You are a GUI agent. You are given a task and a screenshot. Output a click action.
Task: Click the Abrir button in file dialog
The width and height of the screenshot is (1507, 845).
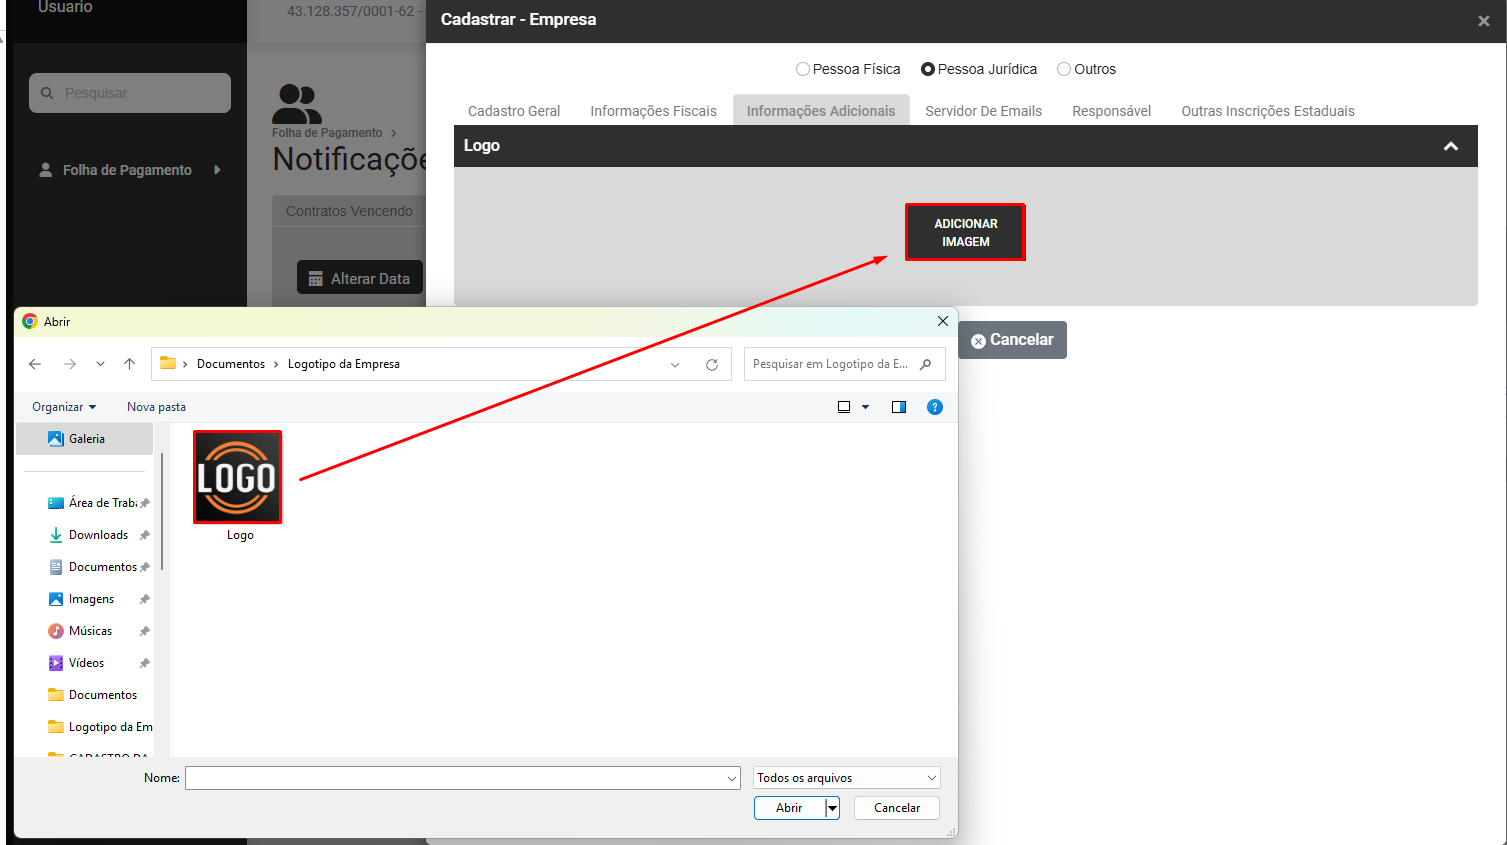click(x=789, y=808)
